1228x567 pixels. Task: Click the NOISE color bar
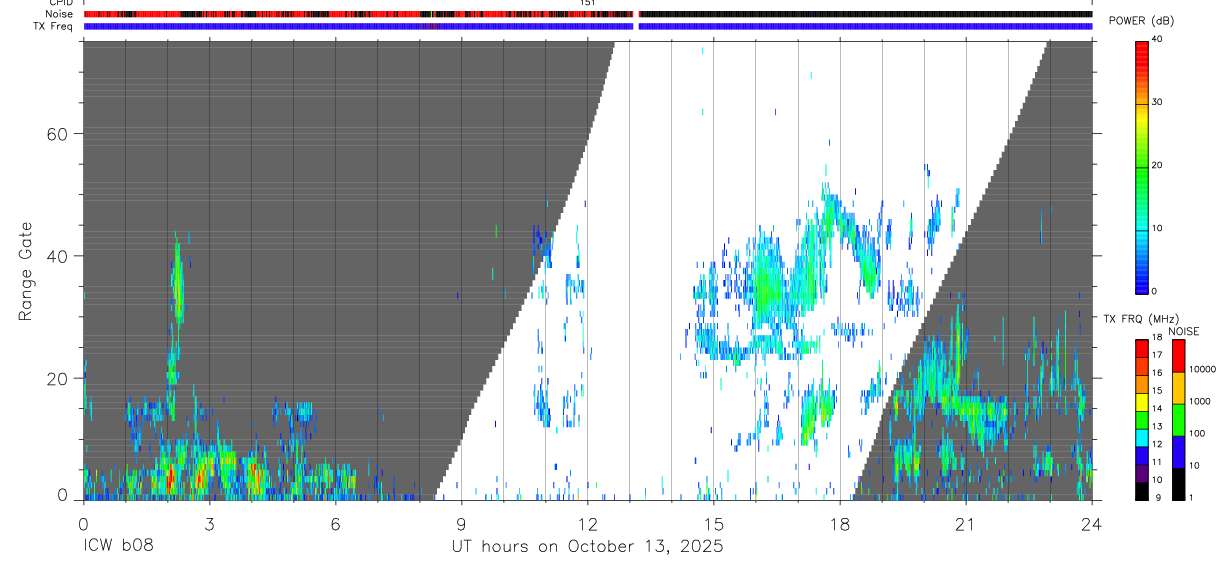pos(1178,419)
